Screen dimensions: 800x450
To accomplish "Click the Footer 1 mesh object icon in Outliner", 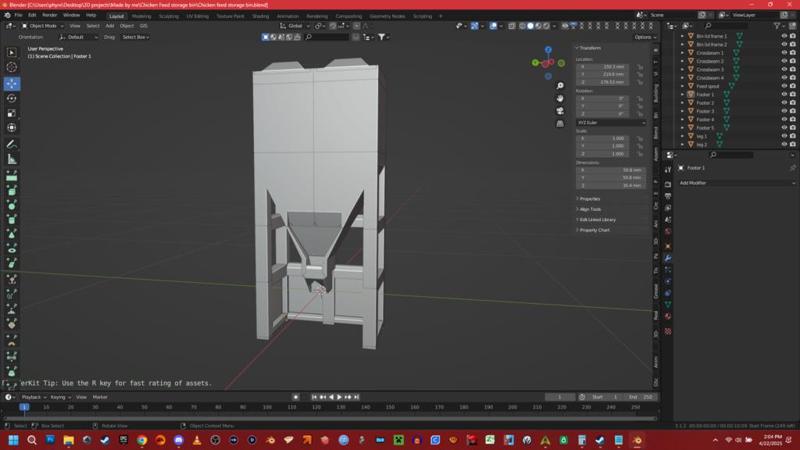I will [691, 94].
